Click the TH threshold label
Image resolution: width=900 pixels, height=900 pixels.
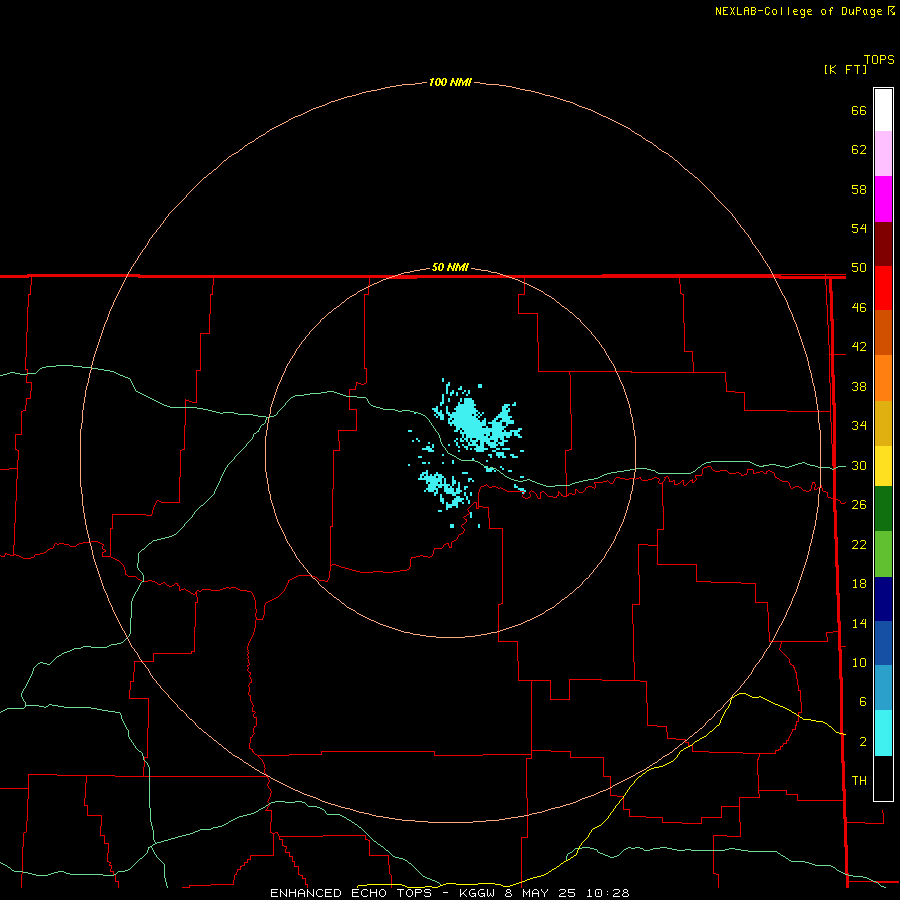click(x=859, y=781)
